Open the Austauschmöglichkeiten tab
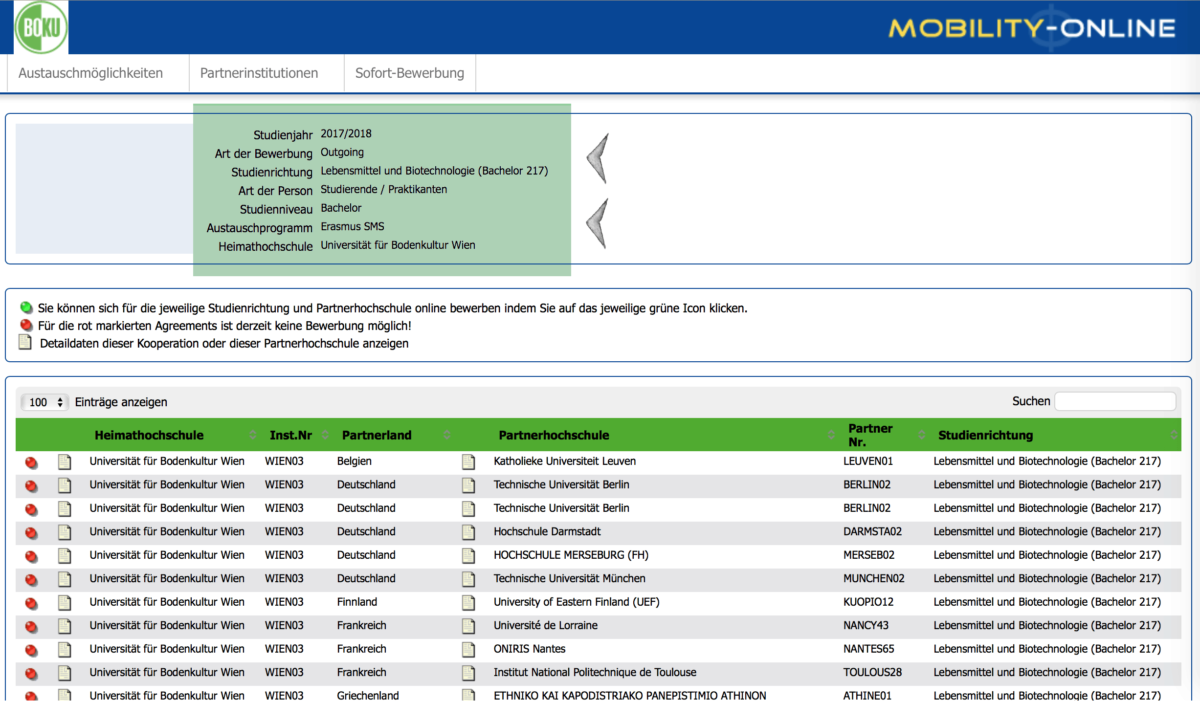The image size is (1200, 702). 91,73
